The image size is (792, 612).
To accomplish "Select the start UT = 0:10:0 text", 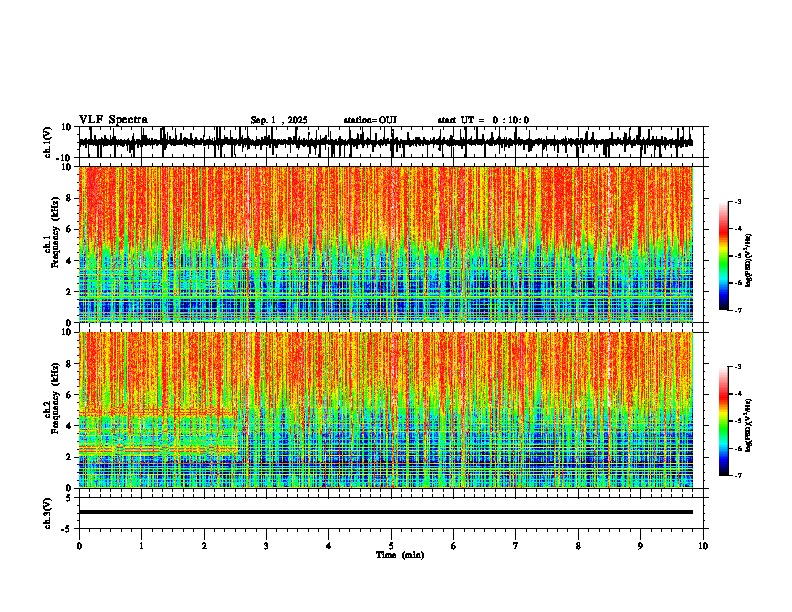I will point(483,120).
